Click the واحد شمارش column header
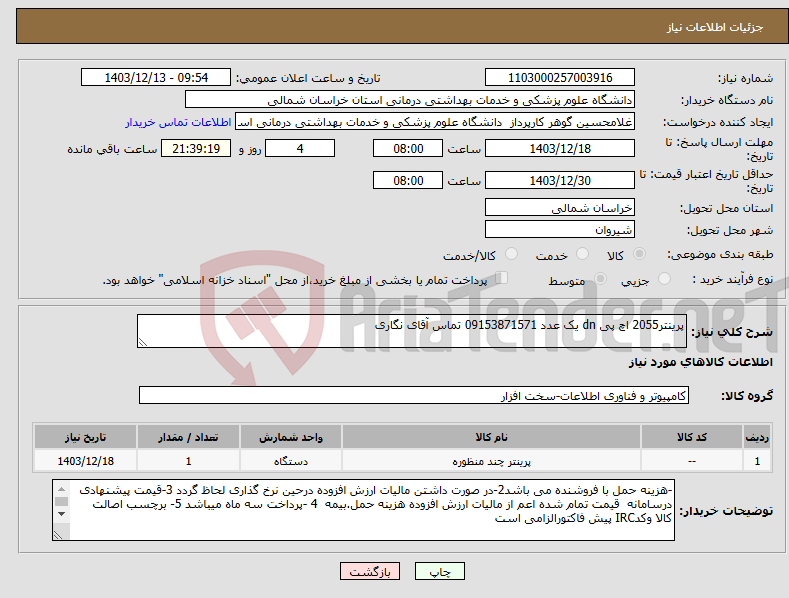Viewport: 789px width, 598px height. [290, 437]
